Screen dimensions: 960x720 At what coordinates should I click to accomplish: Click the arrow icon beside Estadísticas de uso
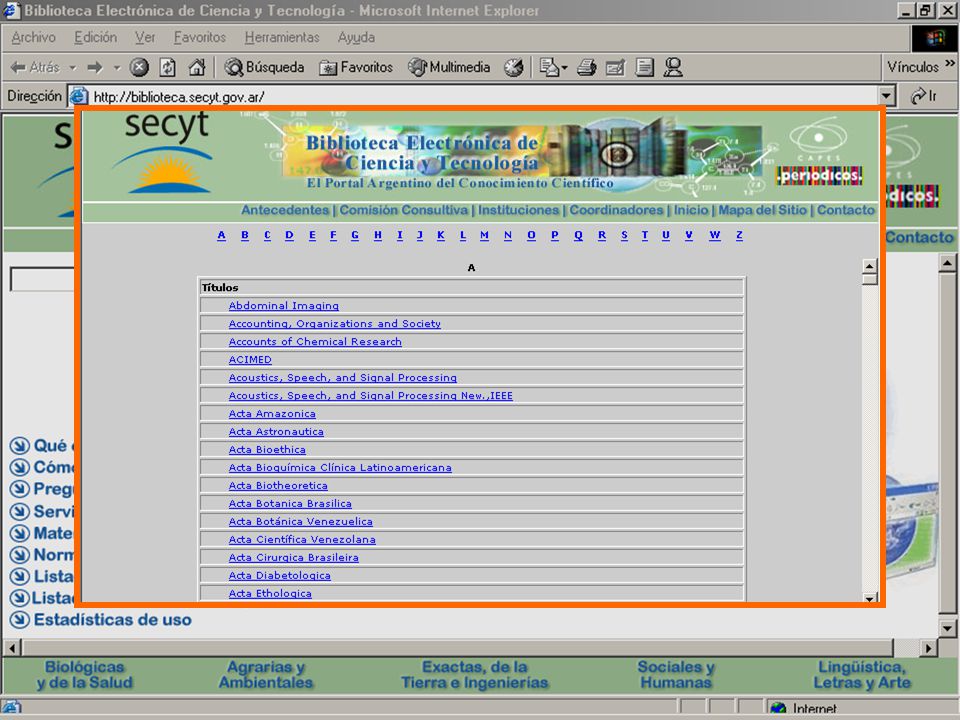[x=20, y=620]
